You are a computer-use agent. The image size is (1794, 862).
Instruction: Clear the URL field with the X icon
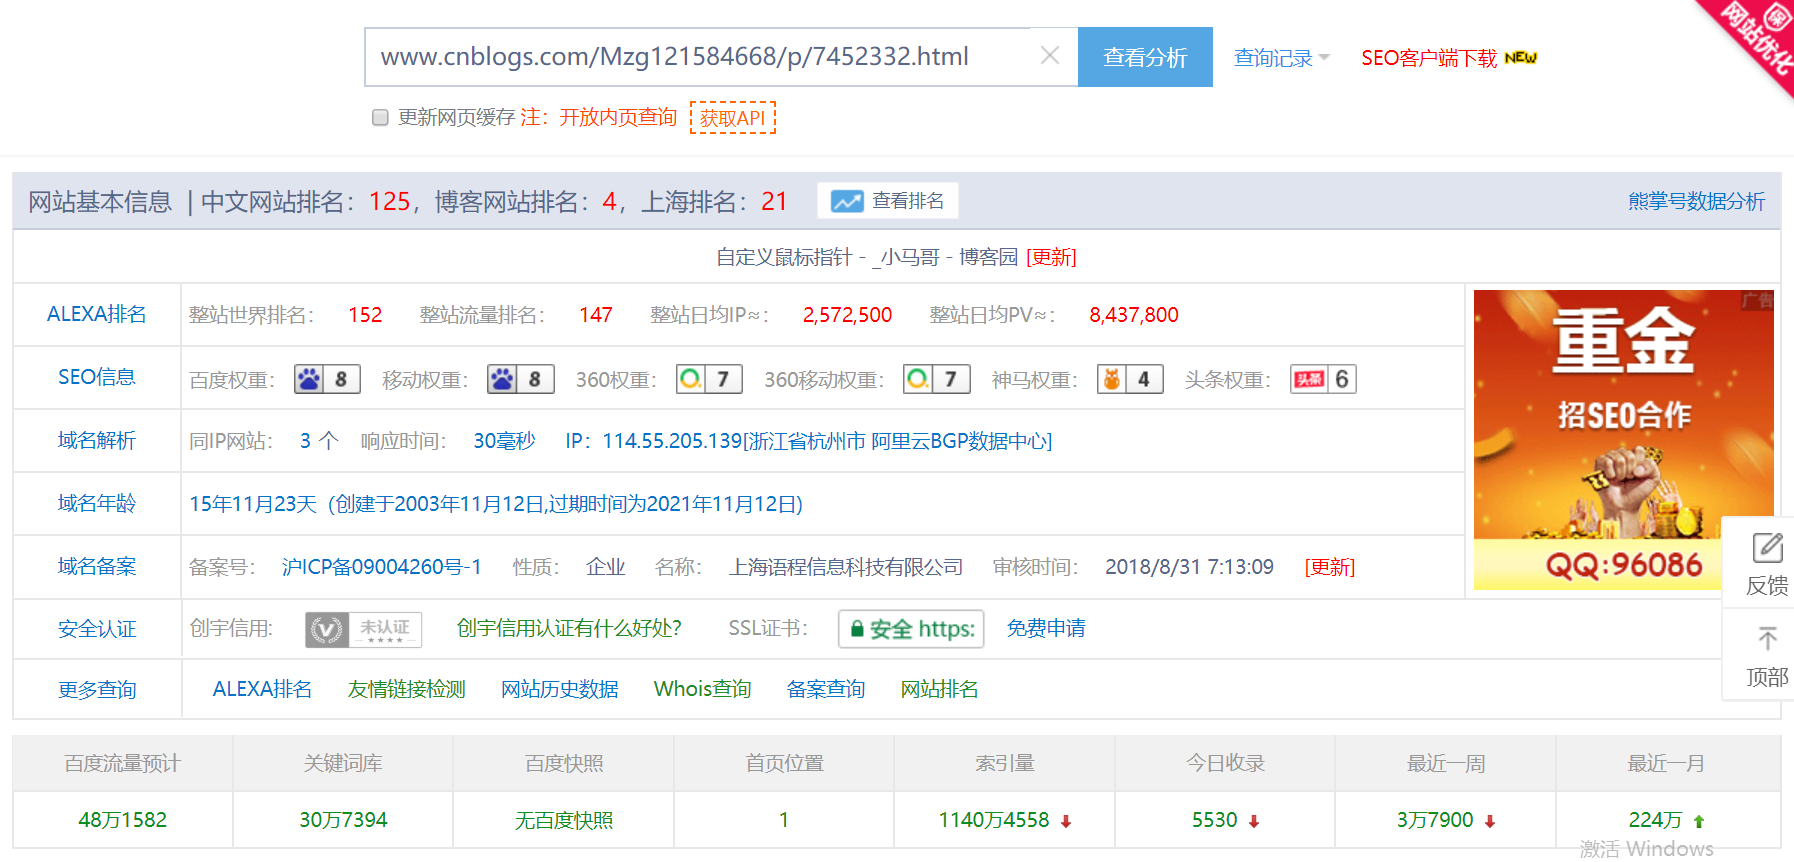coord(1049,56)
